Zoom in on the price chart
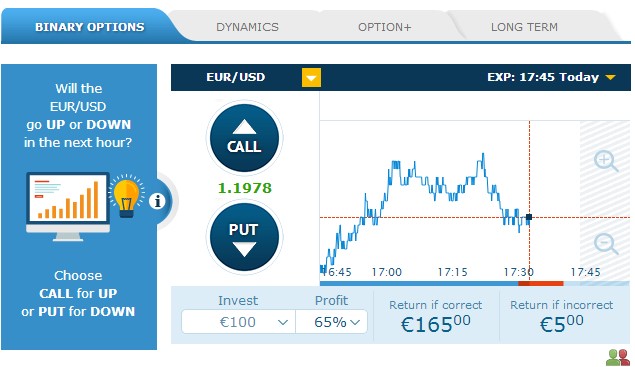The width and height of the screenshot is (635, 367). tap(605, 161)
